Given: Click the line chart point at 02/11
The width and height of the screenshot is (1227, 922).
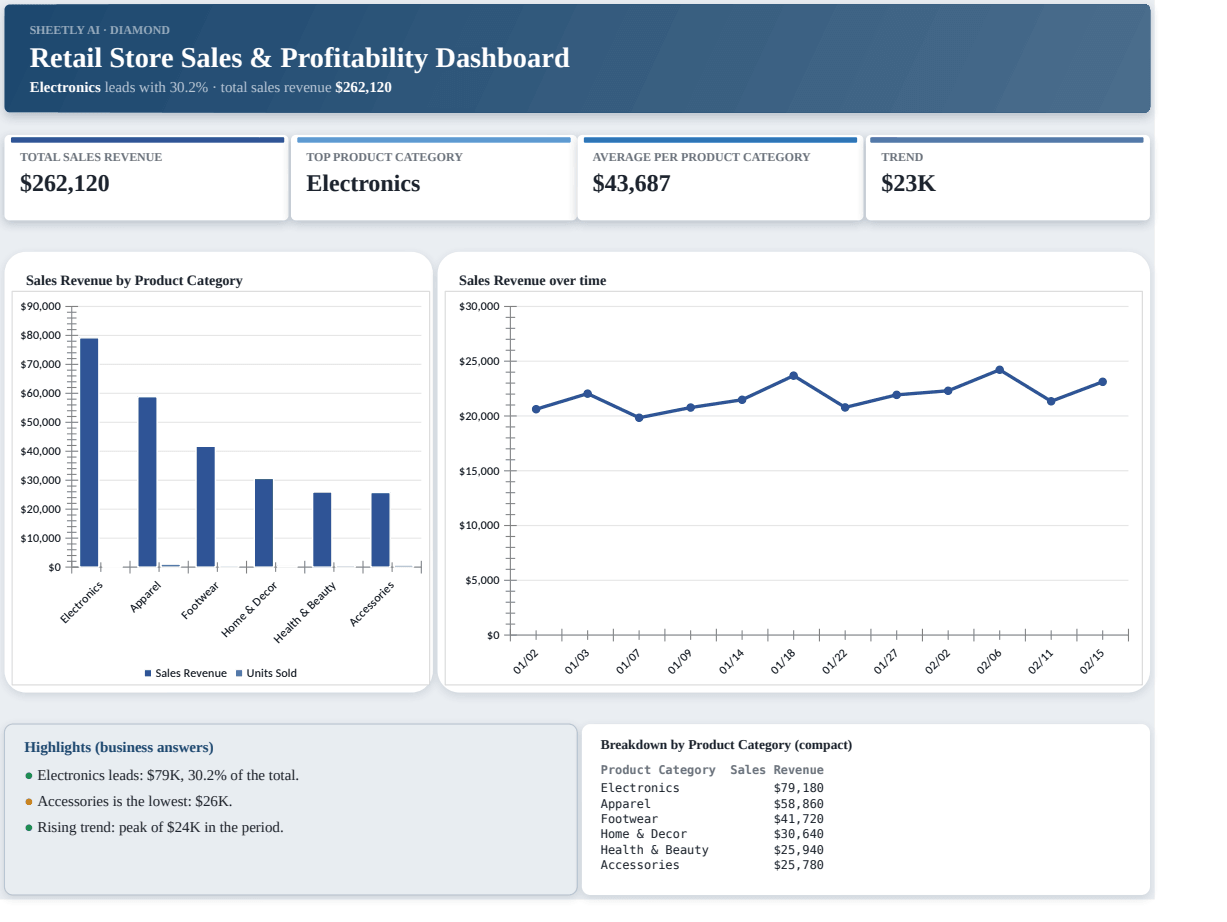Looking at the screenshot, I should (1051, 401).
